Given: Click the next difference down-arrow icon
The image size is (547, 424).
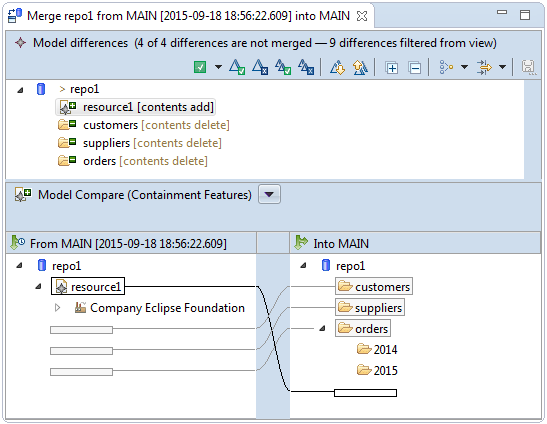Looking at the screenshot, I should pyautogui.click(x=337, y=67).
